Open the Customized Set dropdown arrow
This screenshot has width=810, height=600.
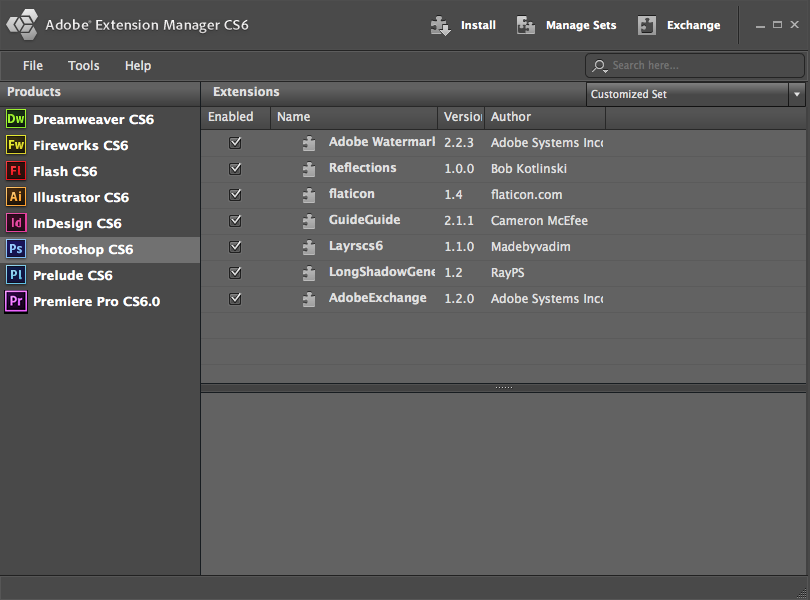[797, 94]
